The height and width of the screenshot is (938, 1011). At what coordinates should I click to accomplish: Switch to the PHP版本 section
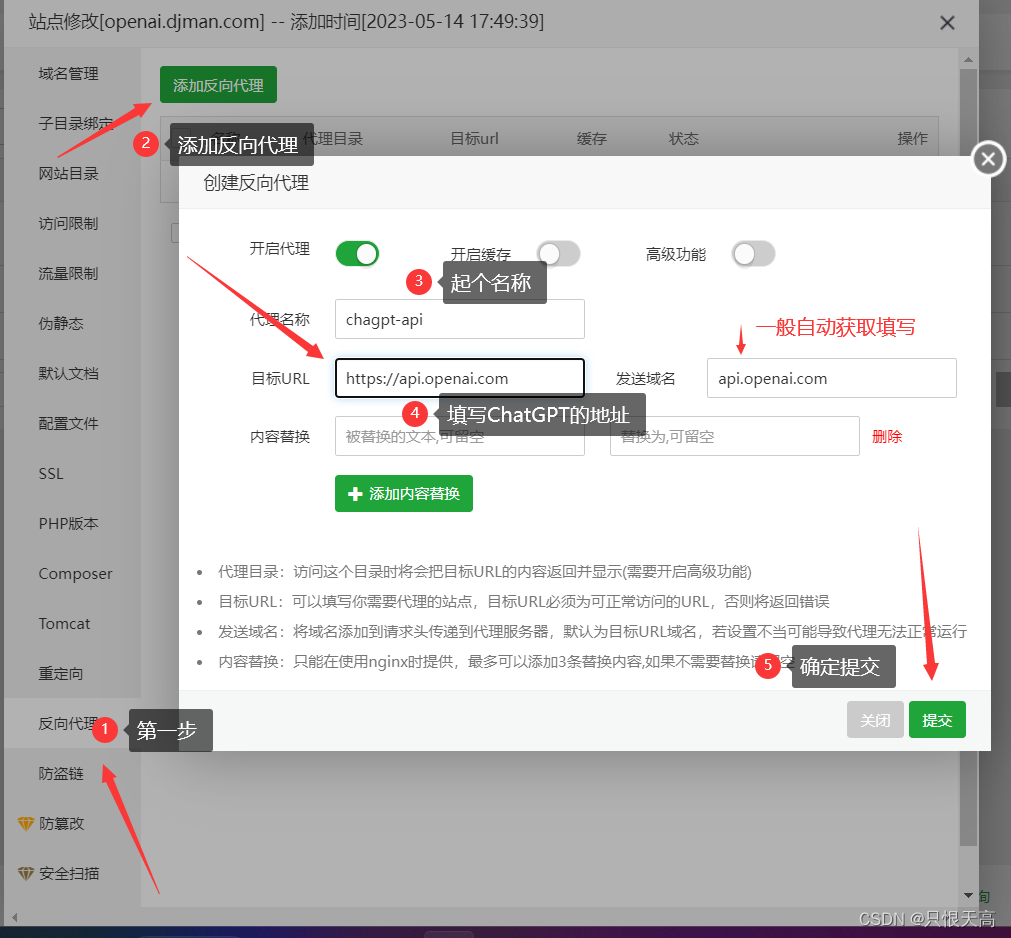[x=68, y=523]
